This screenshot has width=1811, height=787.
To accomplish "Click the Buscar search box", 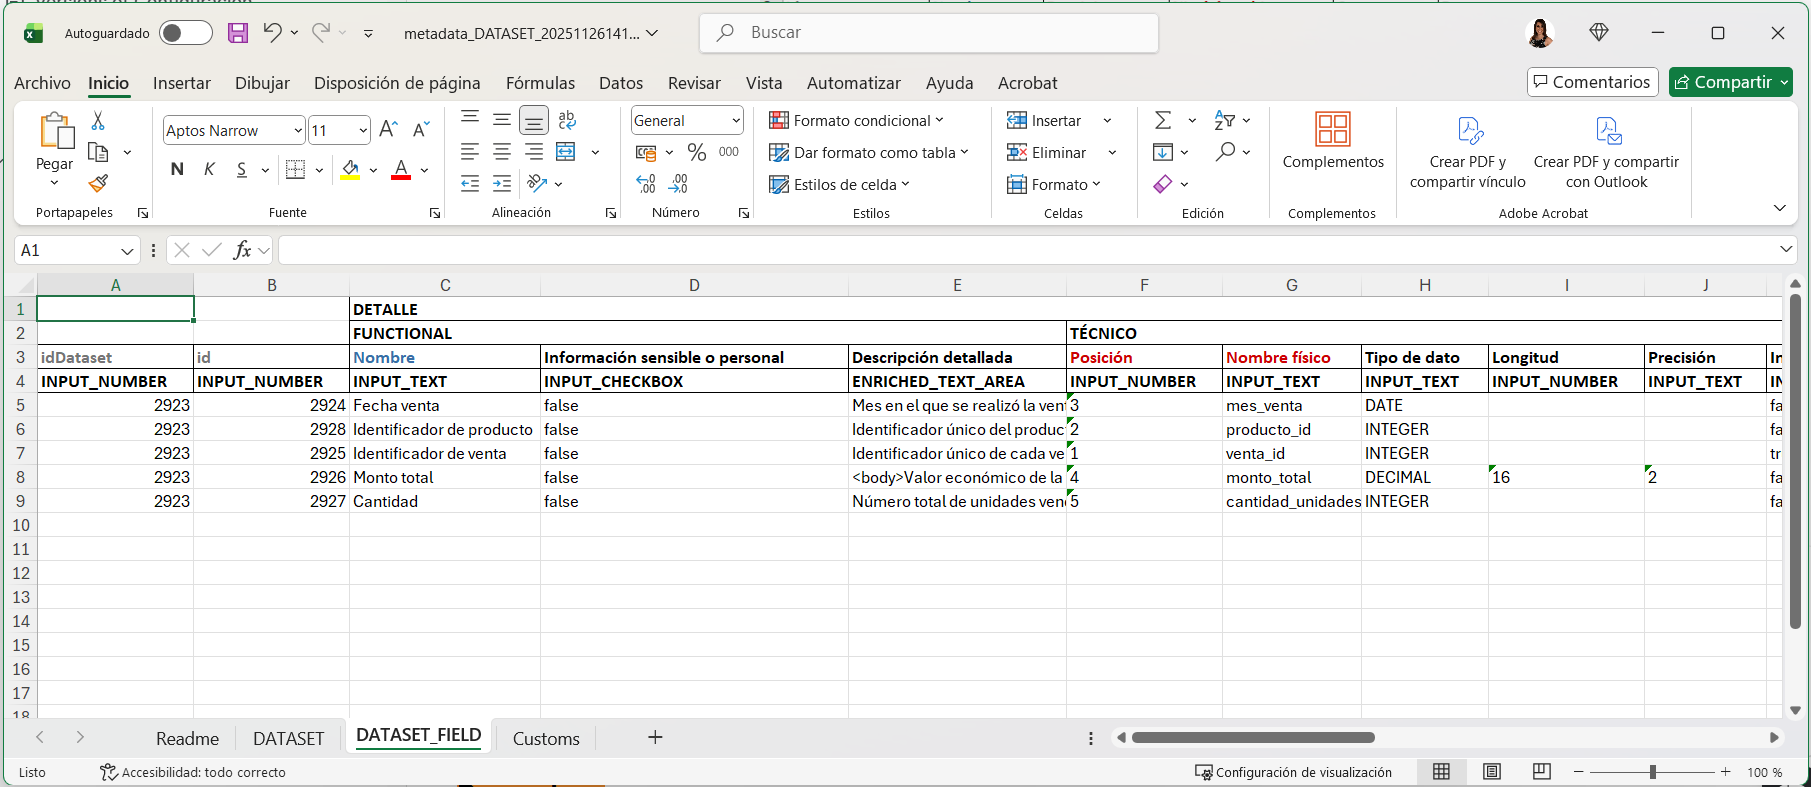I will click(x=928, y=33).
